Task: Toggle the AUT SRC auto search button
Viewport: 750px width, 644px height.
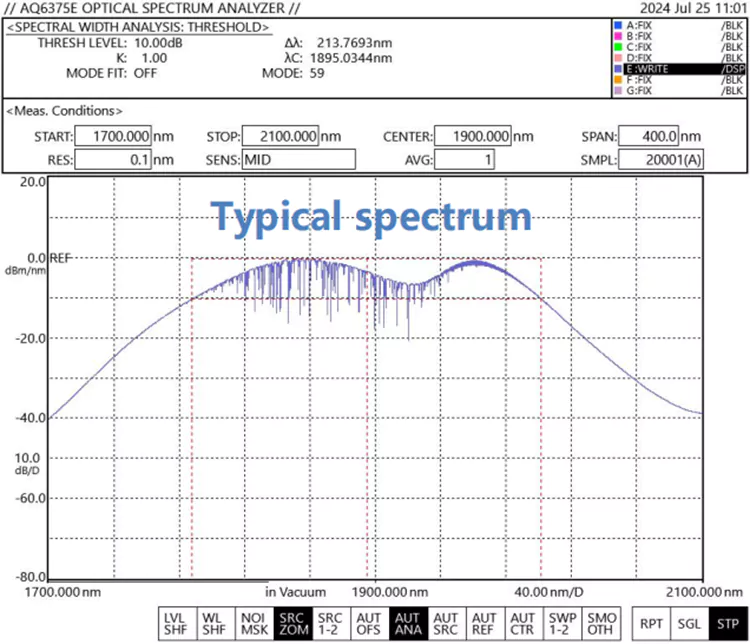Action: (x=446, y=624)
